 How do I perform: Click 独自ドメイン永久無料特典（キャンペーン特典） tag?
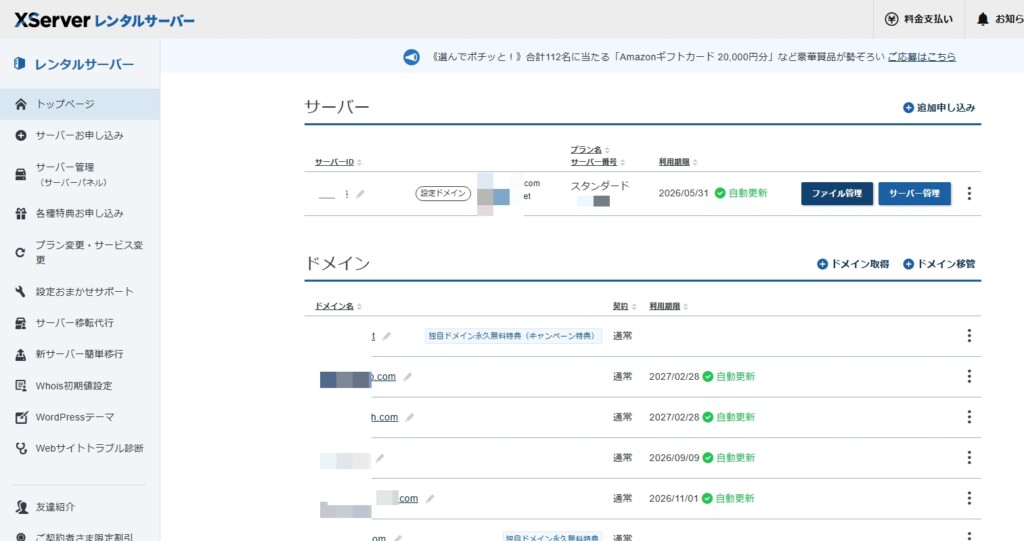[513, 336]
